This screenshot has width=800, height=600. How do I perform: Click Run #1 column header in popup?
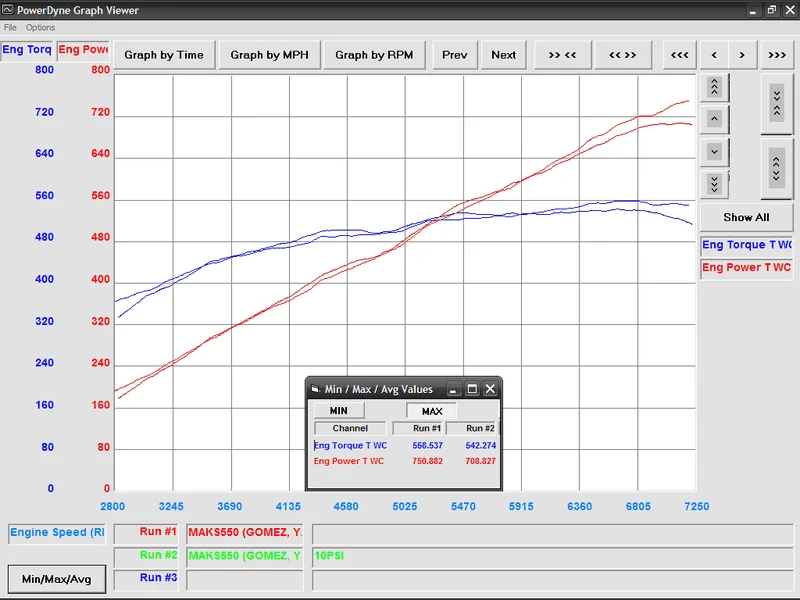(x=419, y=429)
